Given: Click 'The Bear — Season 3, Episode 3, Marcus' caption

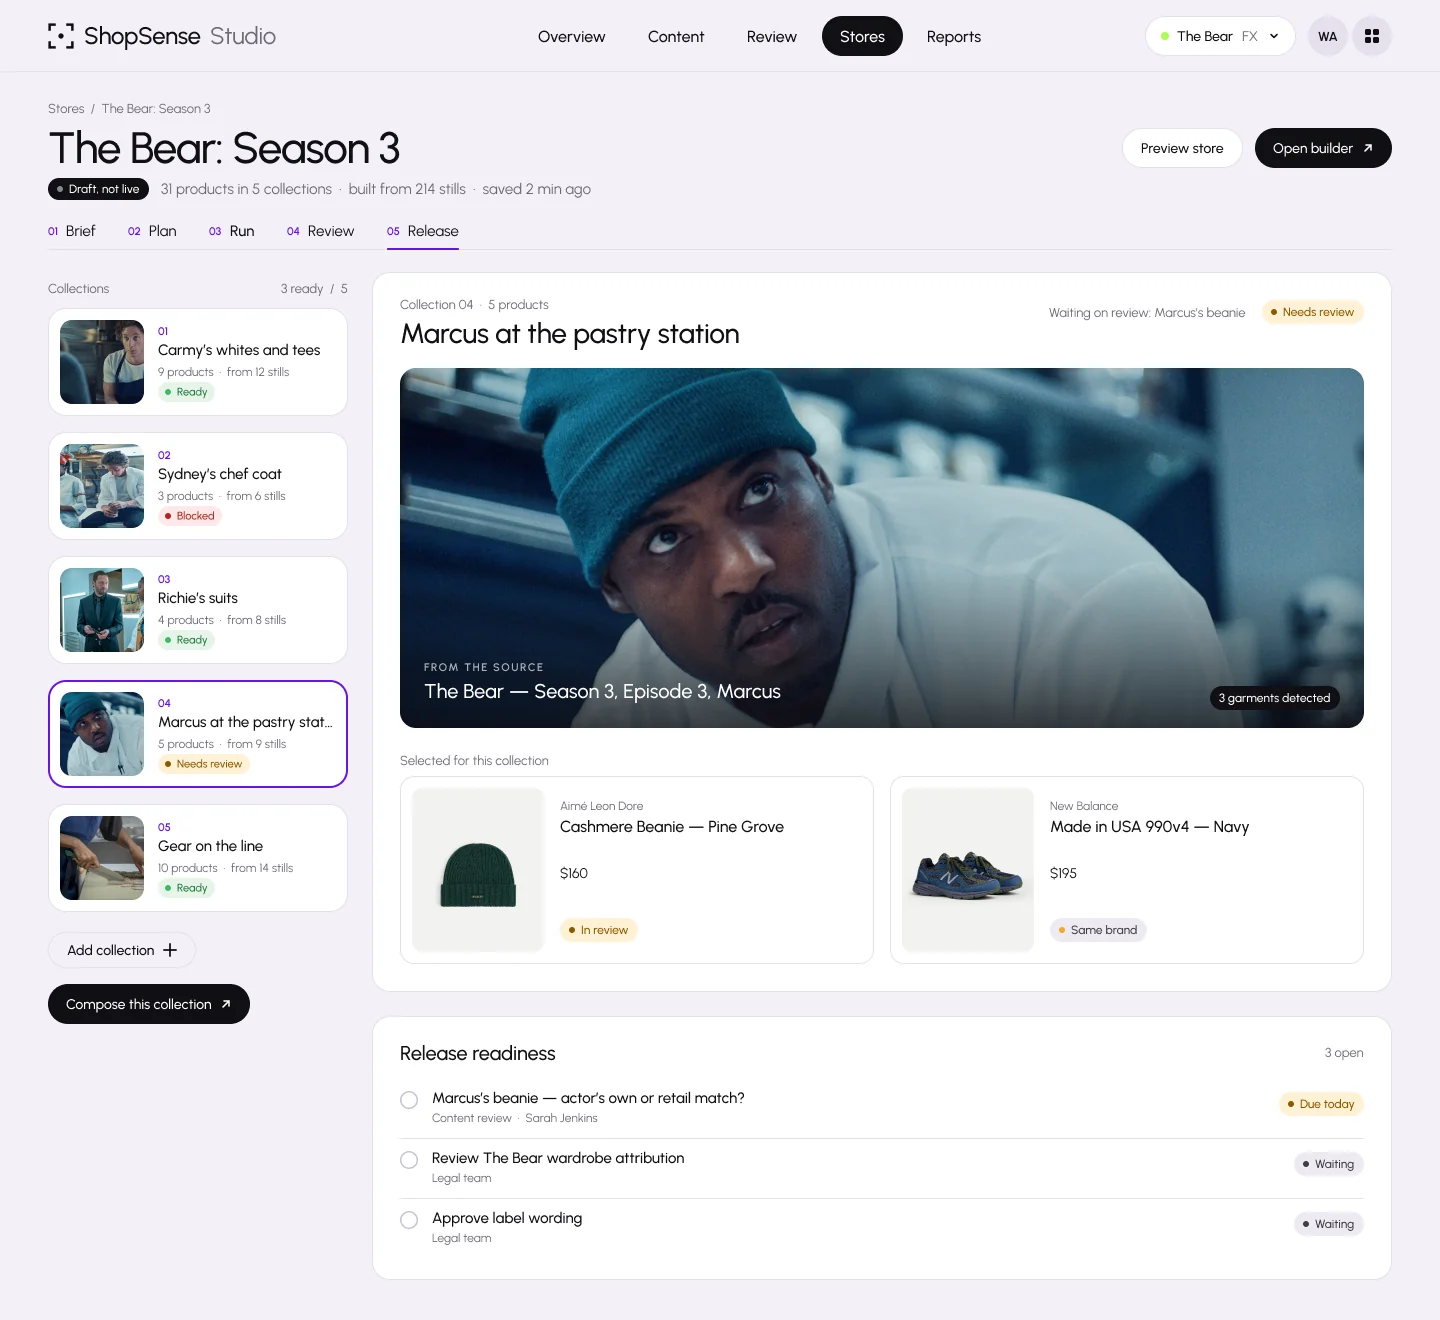Looking at the screenshot, I should pyautogui.click(x=602, y=692).
